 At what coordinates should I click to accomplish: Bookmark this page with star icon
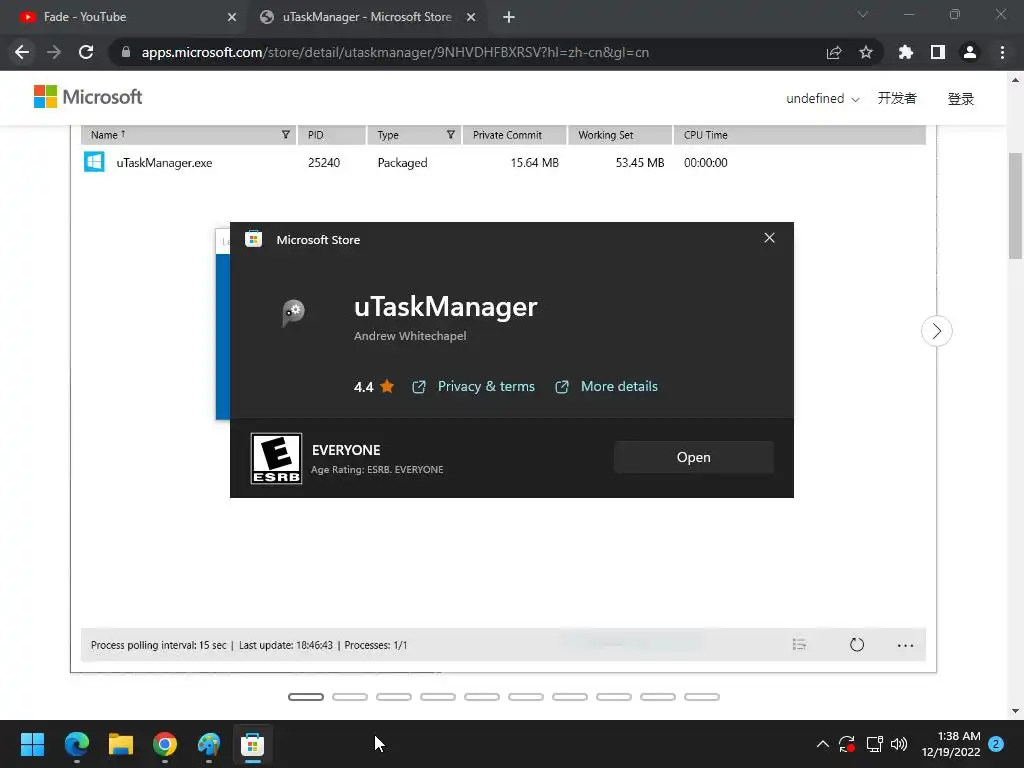coord(866,52)
